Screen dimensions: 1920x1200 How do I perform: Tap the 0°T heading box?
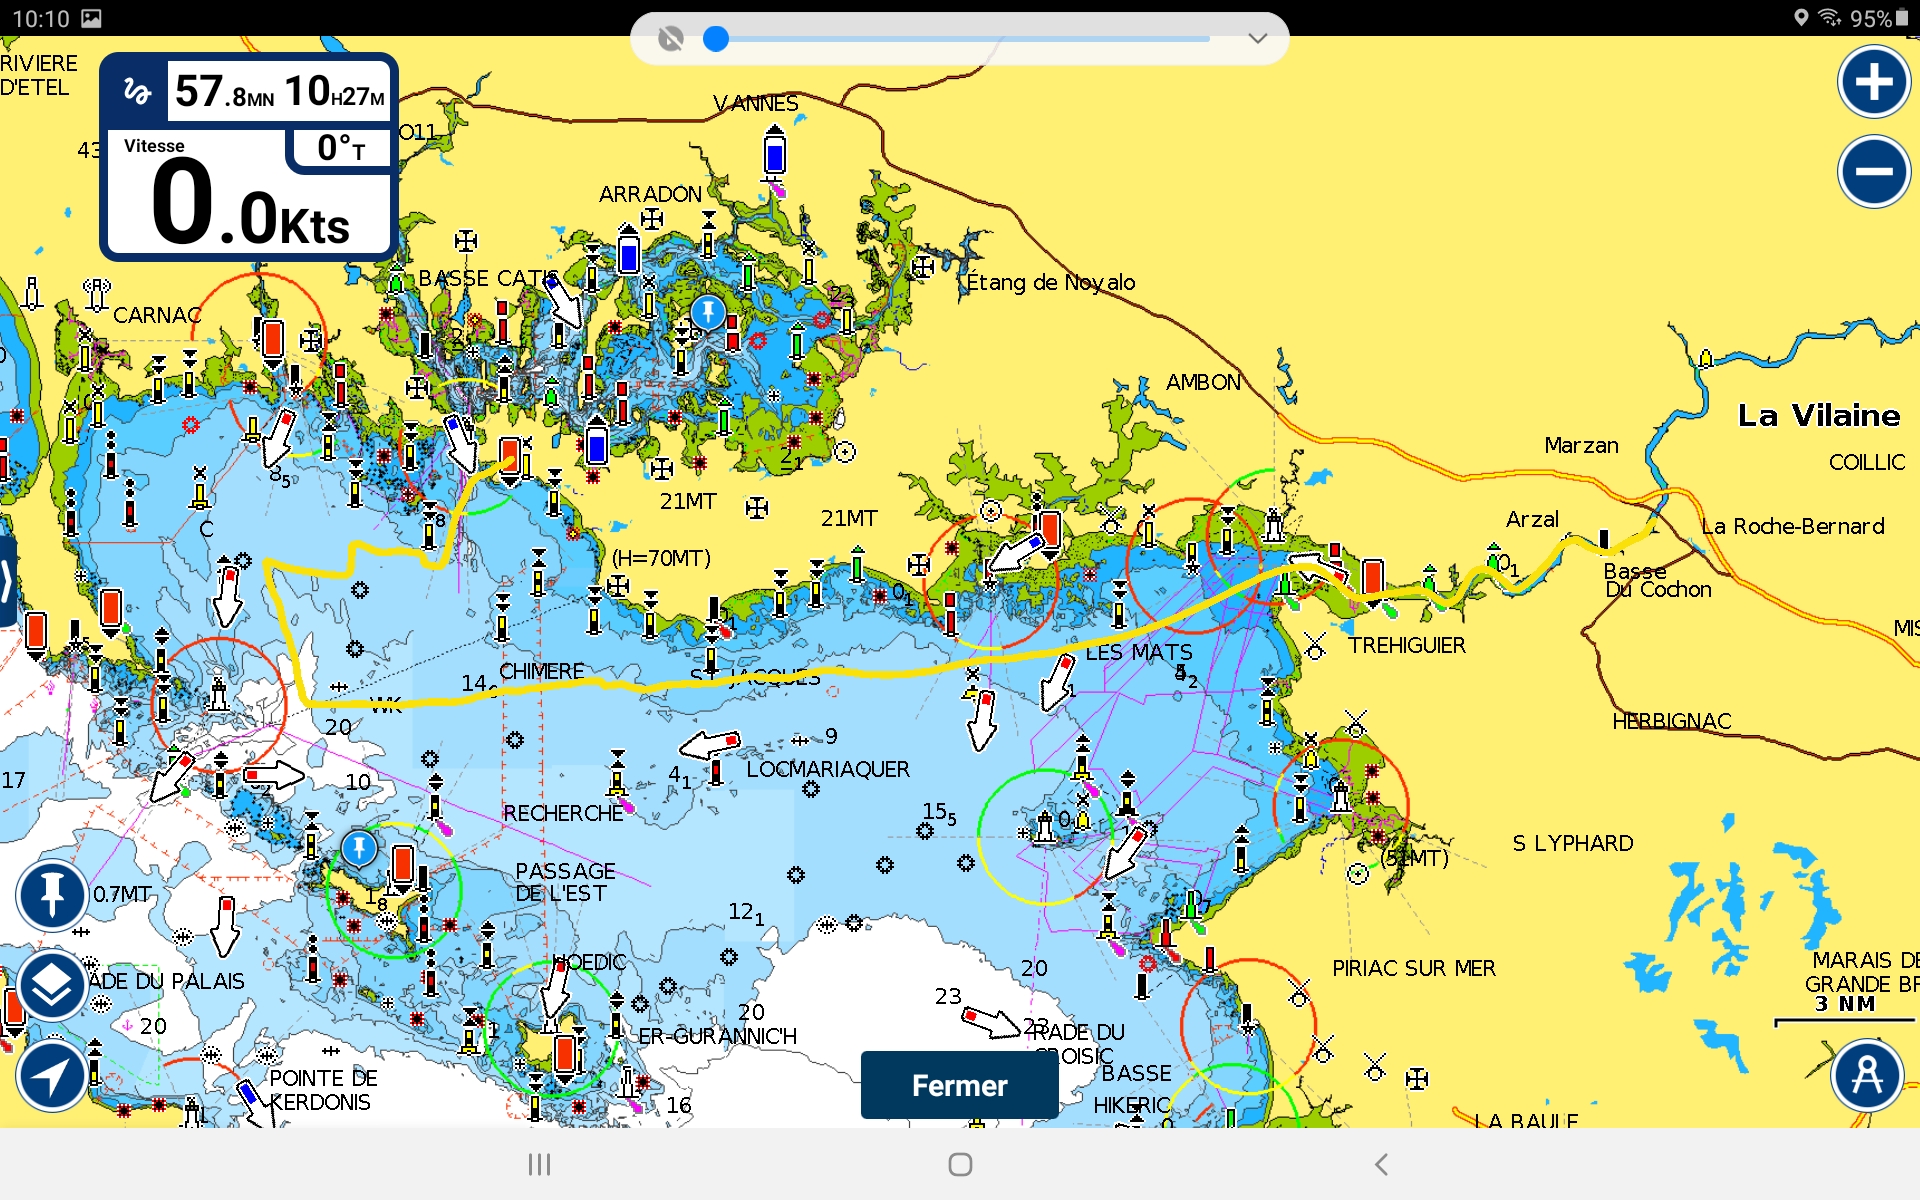pyautogui.click(x=341, y=148)
